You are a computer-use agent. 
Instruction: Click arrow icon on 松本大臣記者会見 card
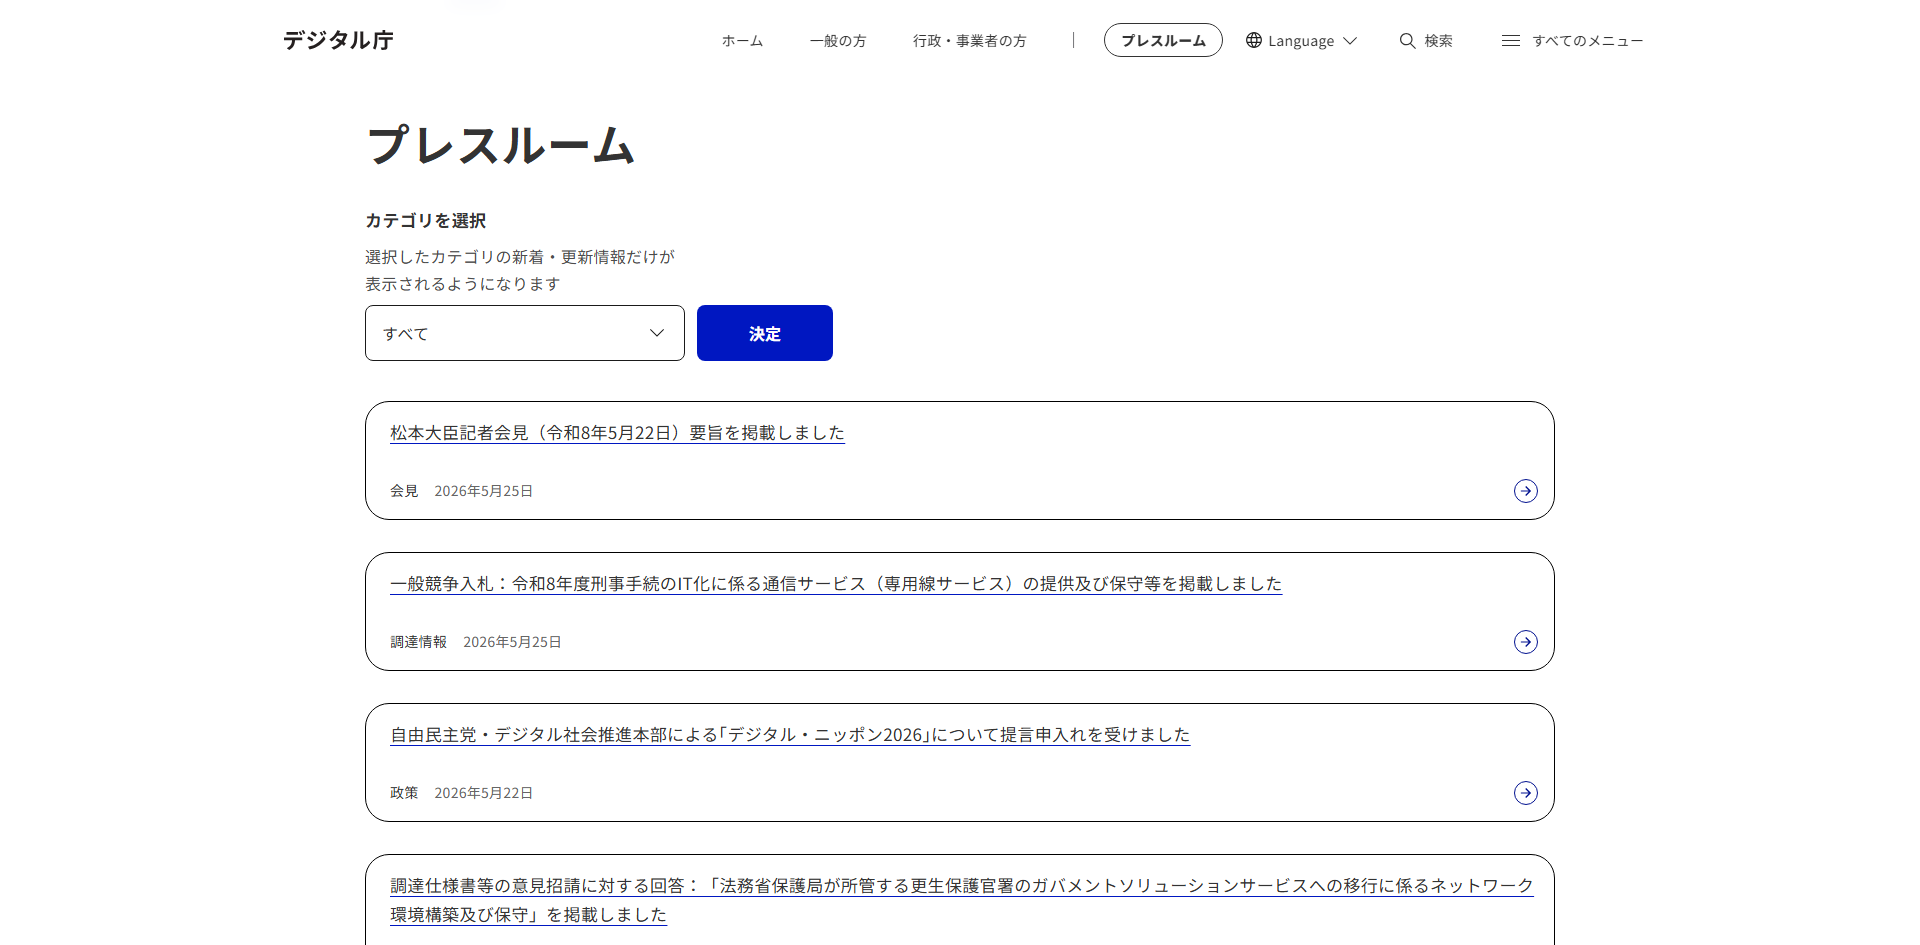point(1526,491)
